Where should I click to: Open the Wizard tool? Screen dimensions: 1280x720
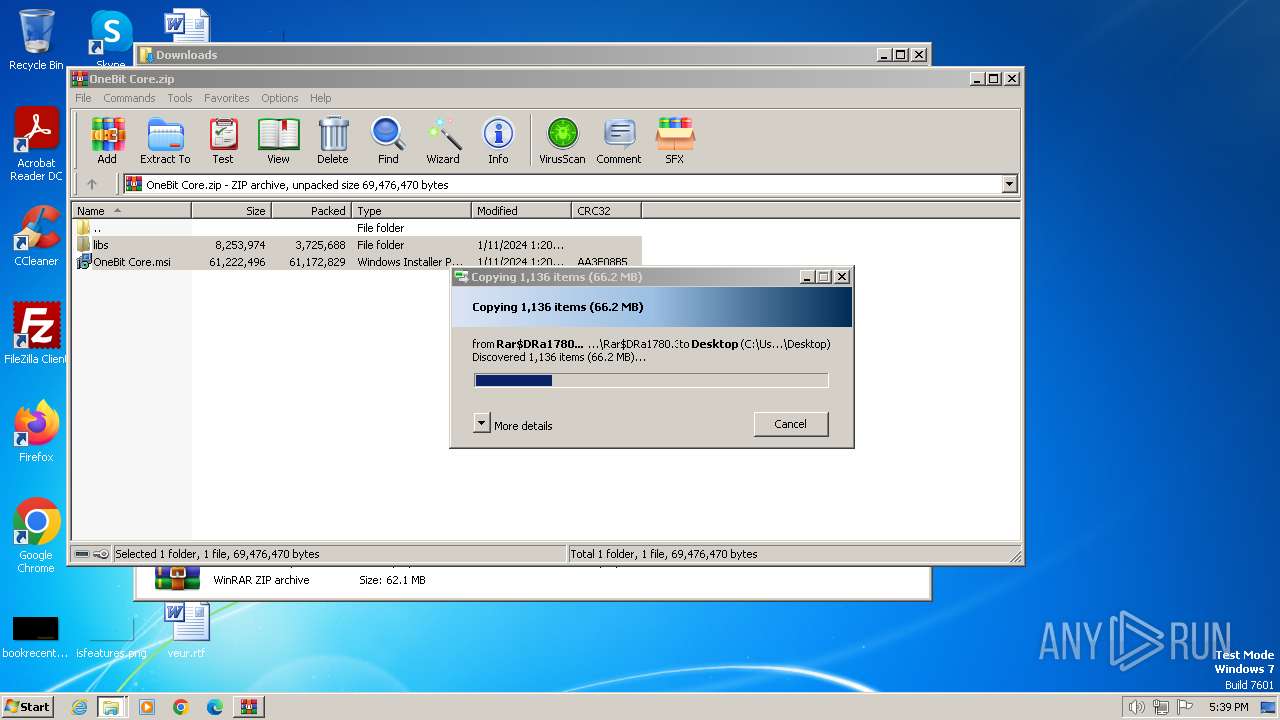[443, 141]
